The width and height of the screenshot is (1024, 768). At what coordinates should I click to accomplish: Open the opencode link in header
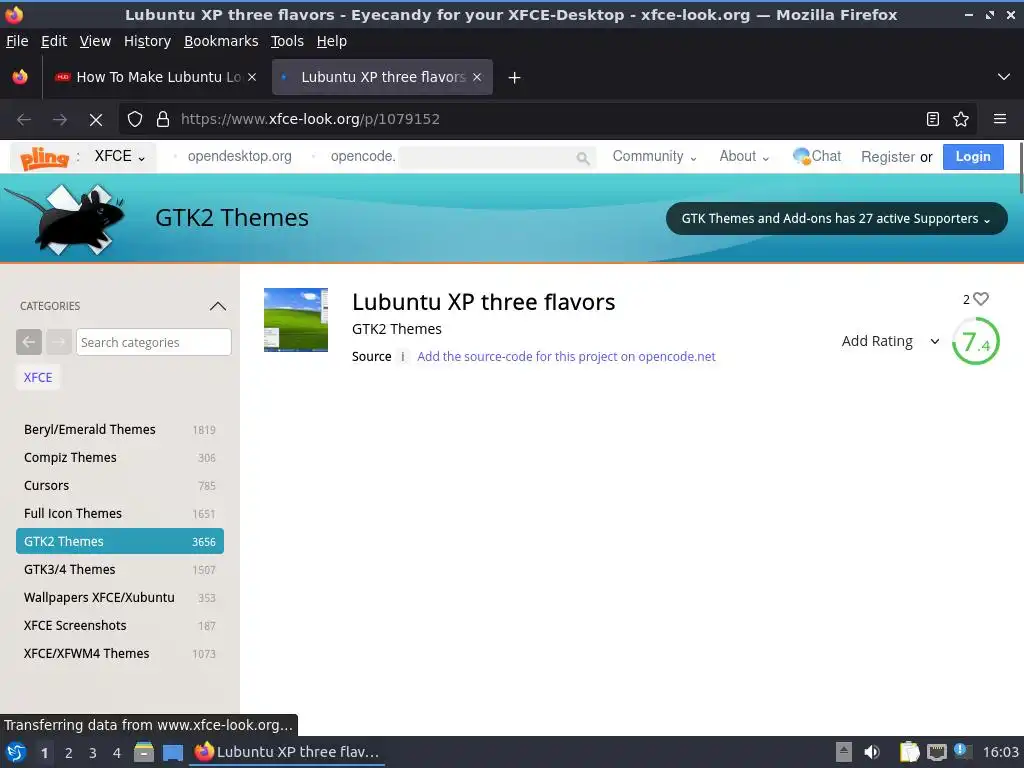363,157
